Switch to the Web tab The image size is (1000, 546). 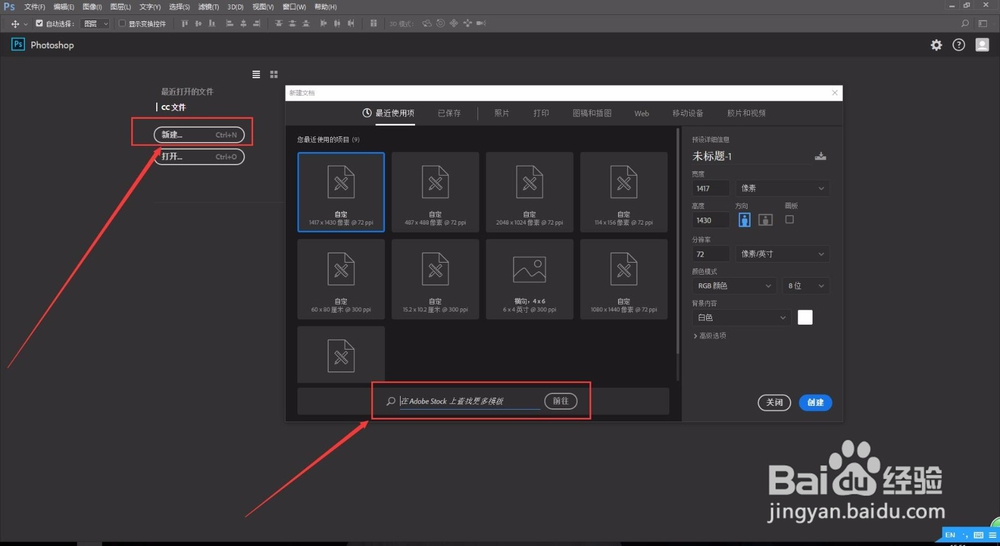[x=642, y=114]
